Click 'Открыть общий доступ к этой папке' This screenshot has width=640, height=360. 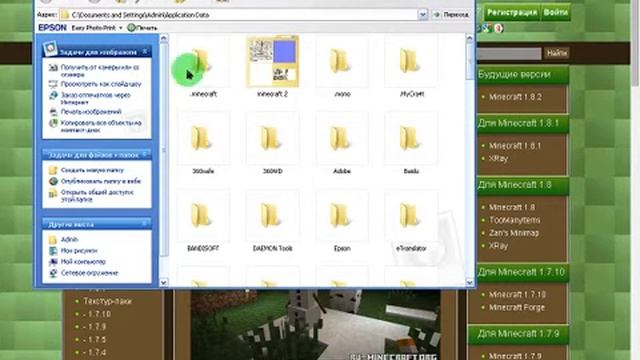pyautogui.click(x=97, y=196)
